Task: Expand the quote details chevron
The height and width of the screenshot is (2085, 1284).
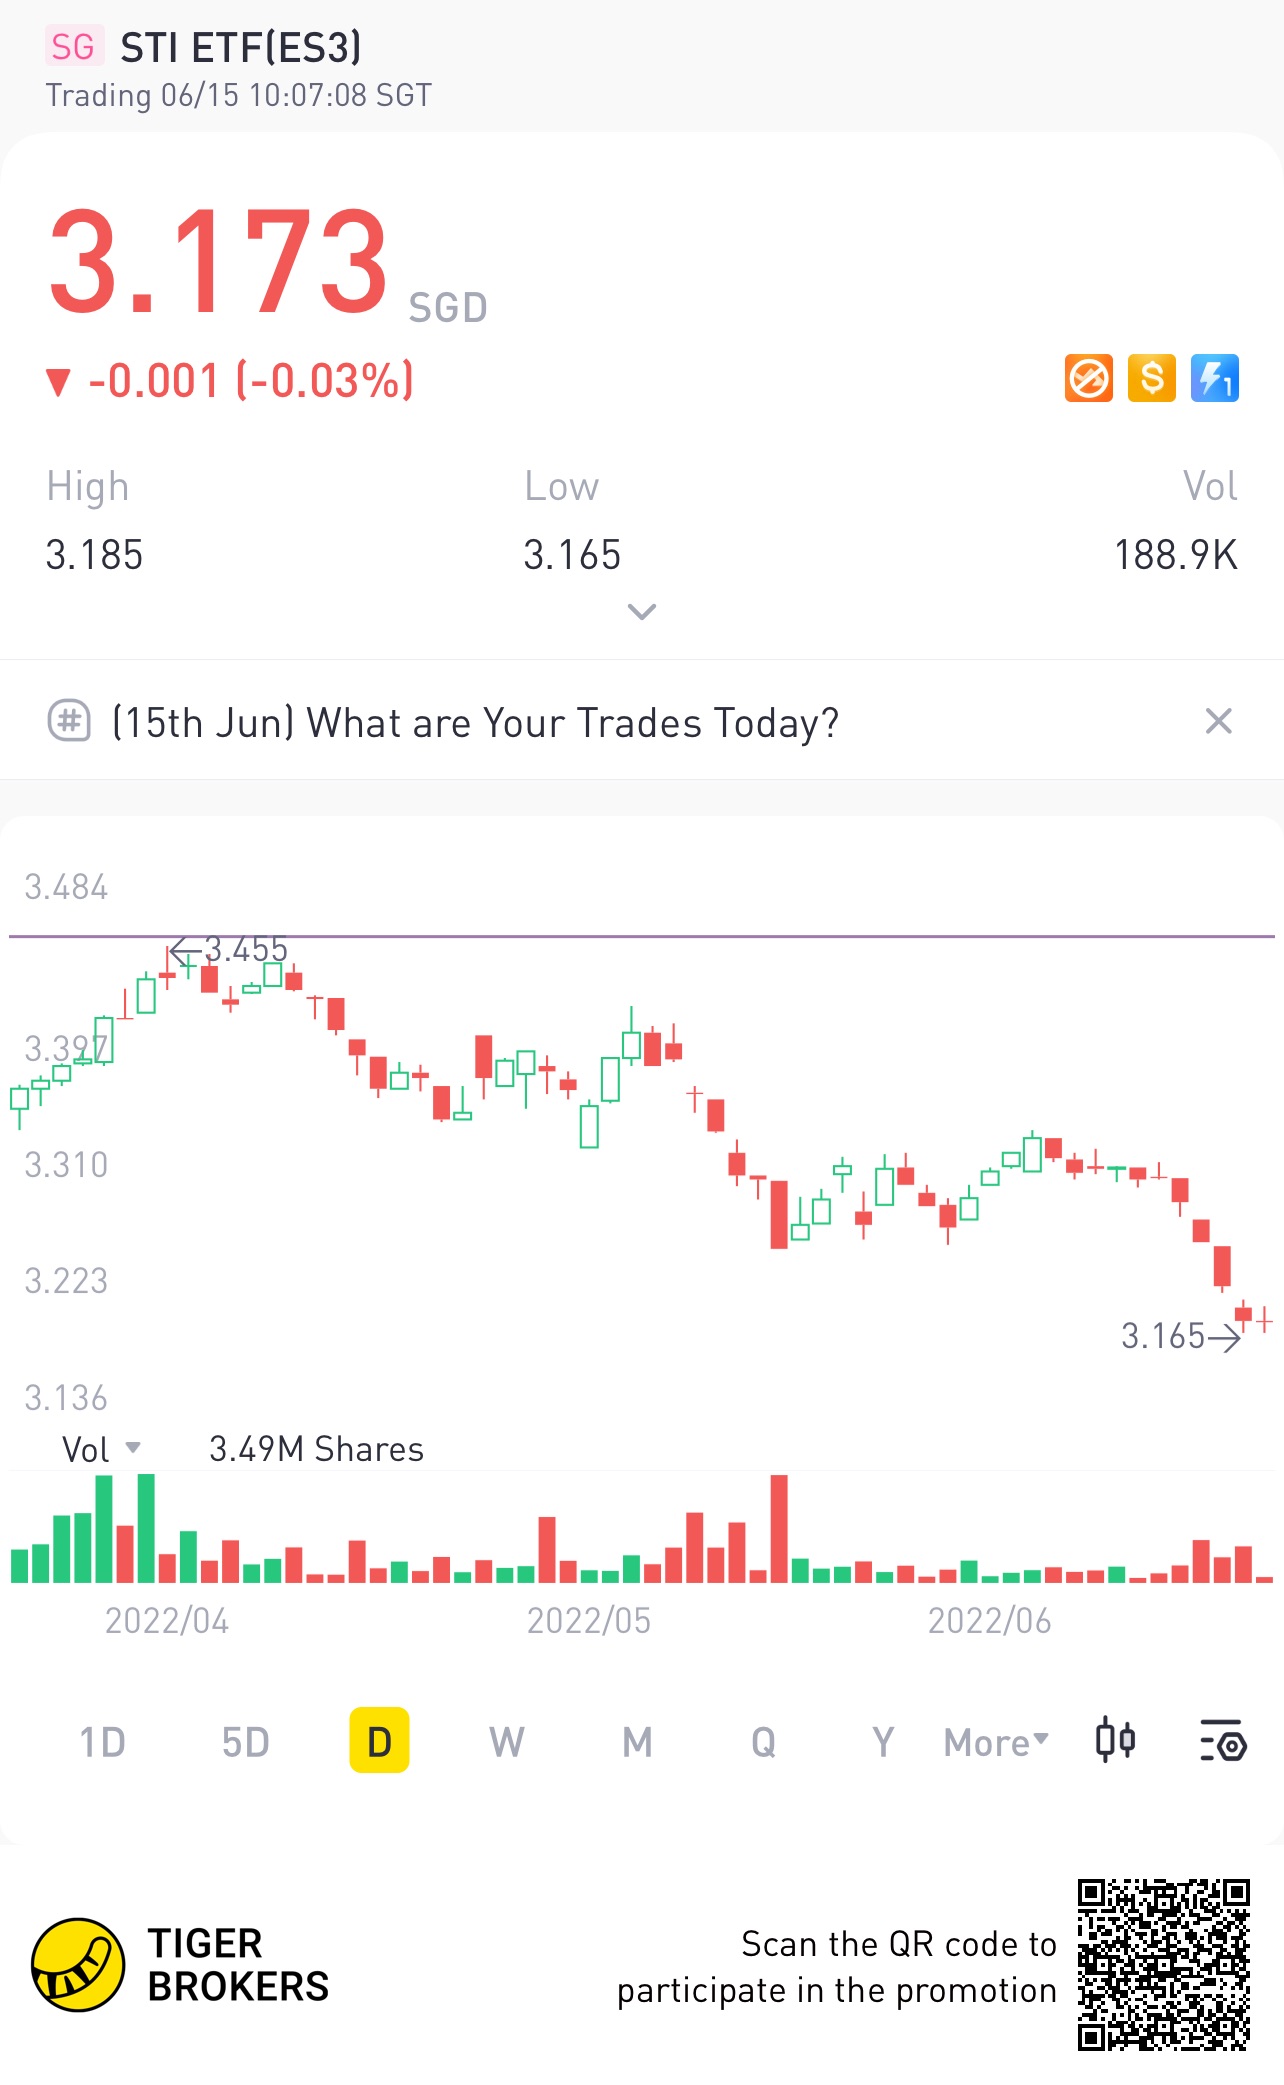Action: (641, 611)
